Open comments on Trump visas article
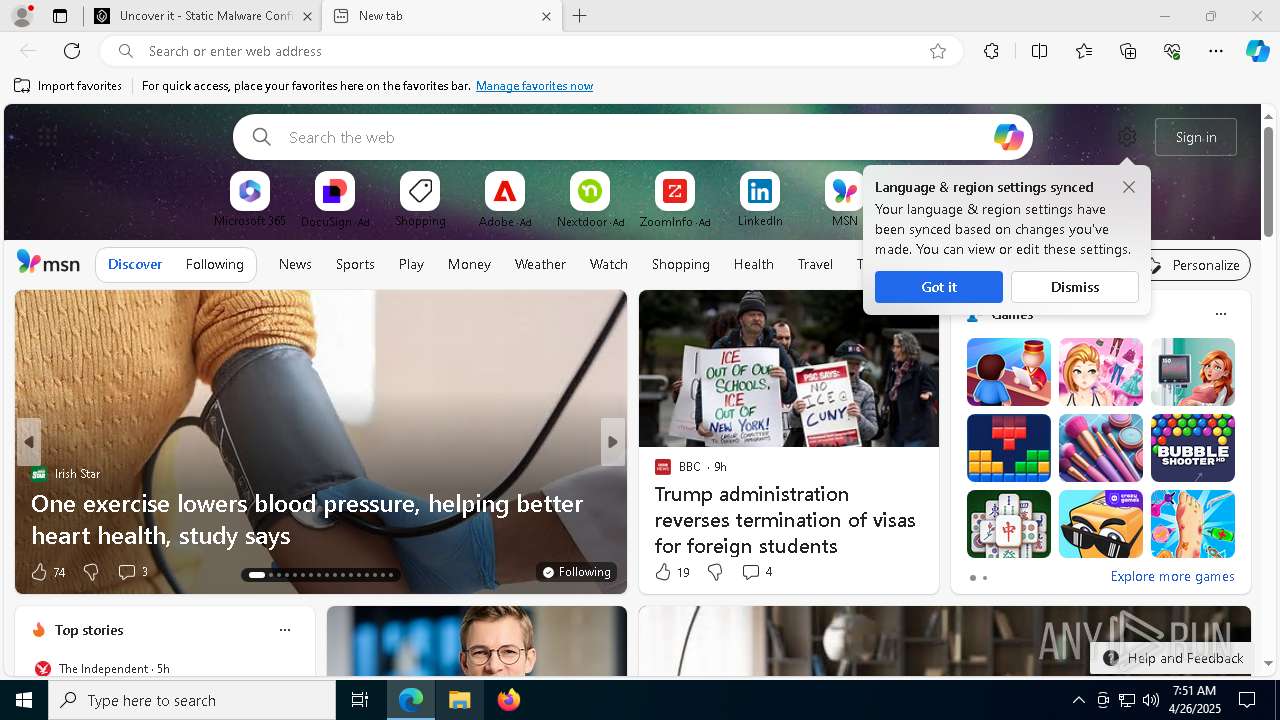Viewport: 1280px width, 720px height. coord(757,572)
